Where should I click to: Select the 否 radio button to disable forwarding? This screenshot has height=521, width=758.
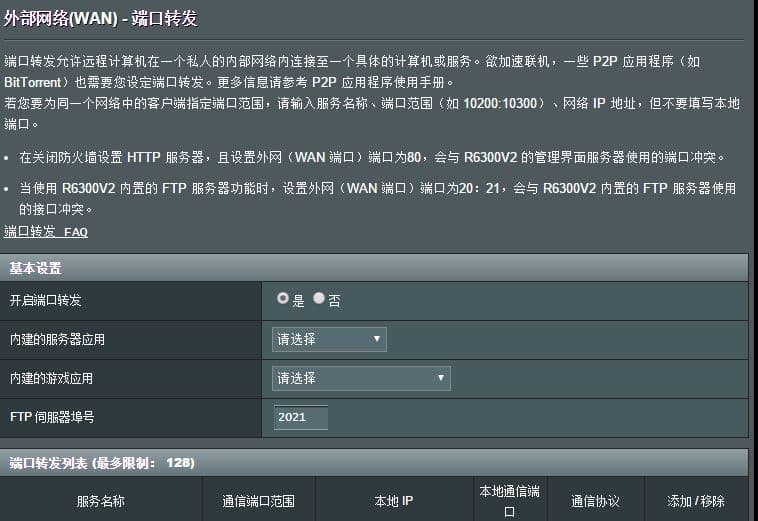319,299
